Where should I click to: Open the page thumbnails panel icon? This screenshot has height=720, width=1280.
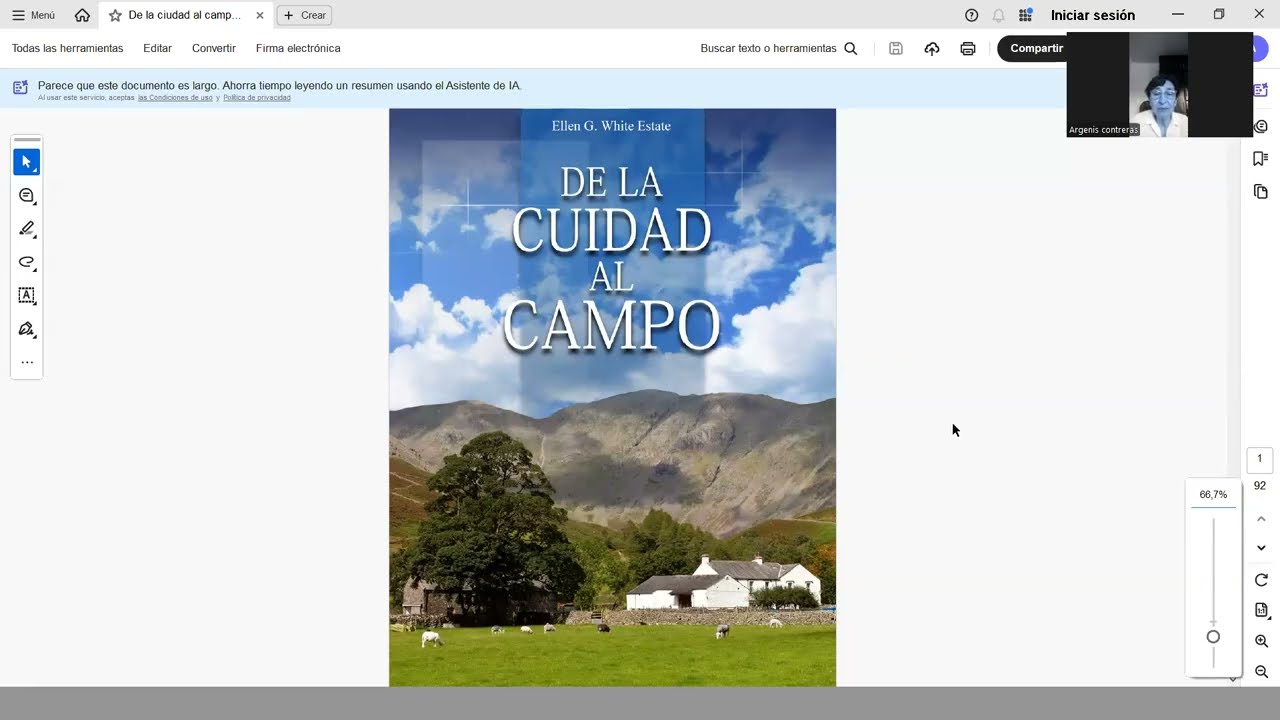[1260, 191]
